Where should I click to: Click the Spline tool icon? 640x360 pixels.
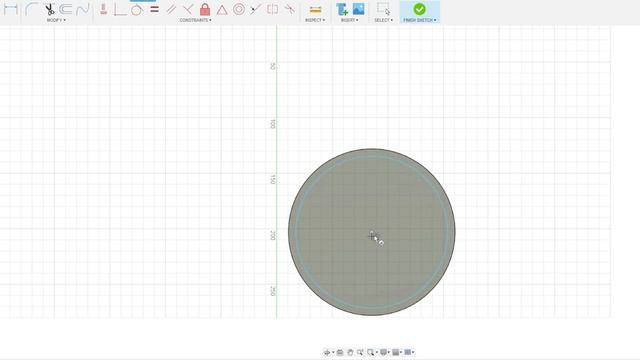(x=83, y=9)
